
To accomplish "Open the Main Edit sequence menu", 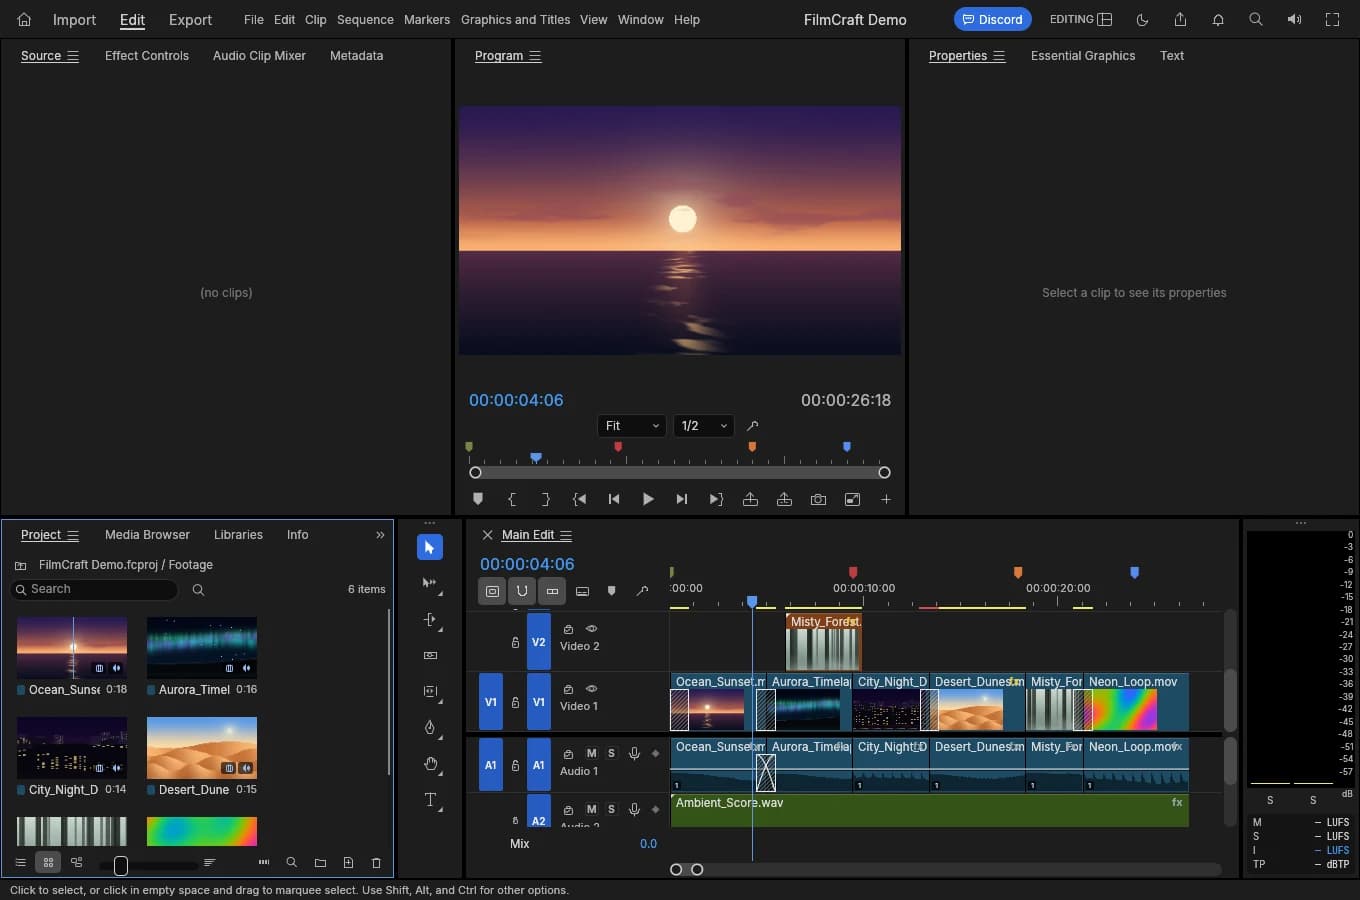I will coord(566,535).
